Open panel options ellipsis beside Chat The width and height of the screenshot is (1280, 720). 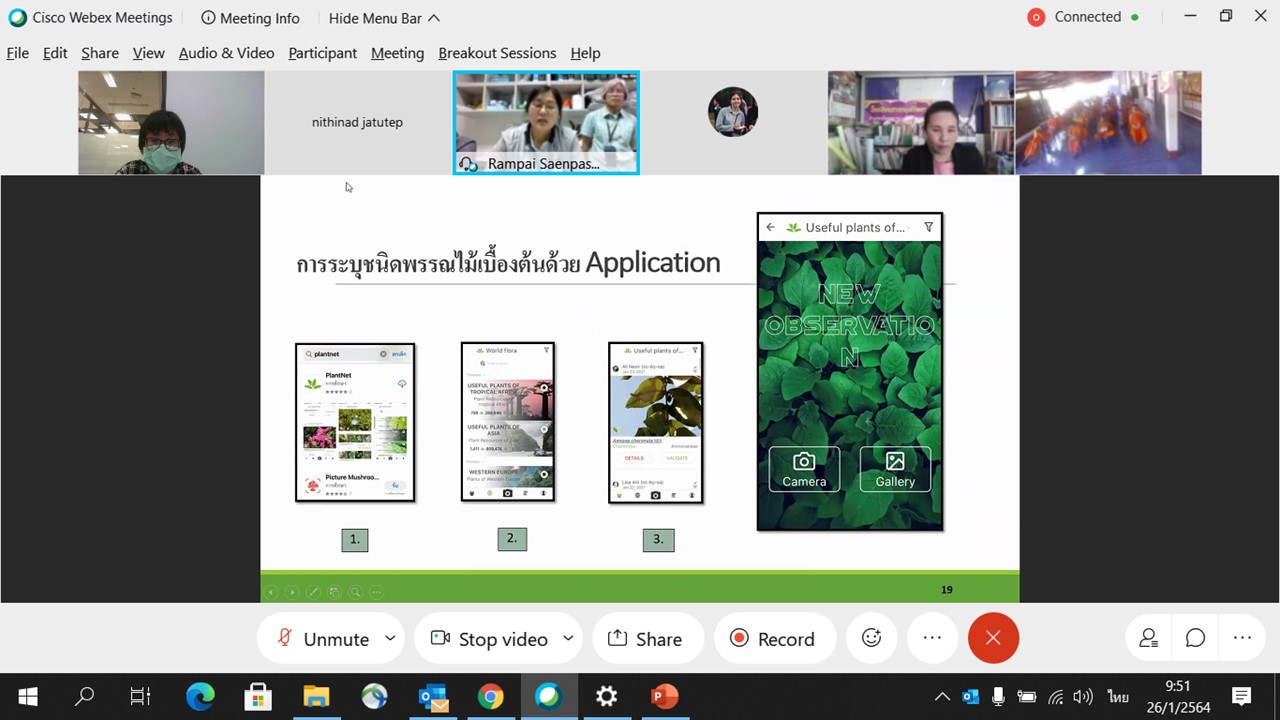[1242, 638]
